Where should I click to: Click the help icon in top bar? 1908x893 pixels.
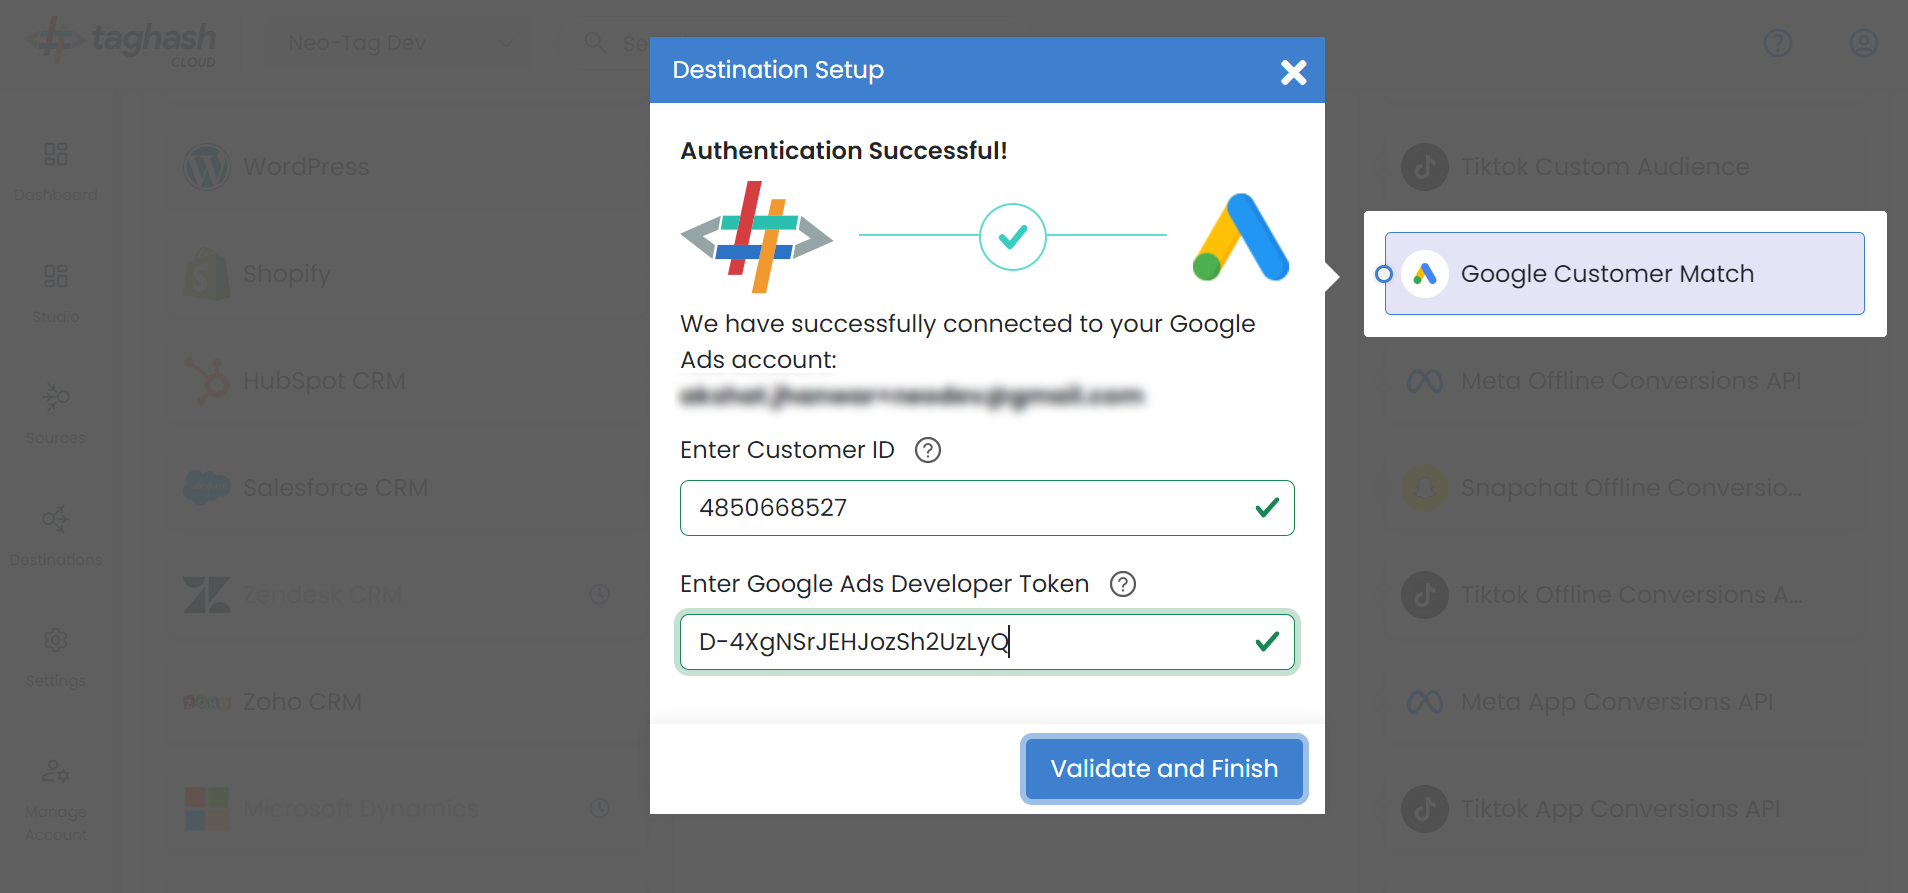tap(1778, 43)
